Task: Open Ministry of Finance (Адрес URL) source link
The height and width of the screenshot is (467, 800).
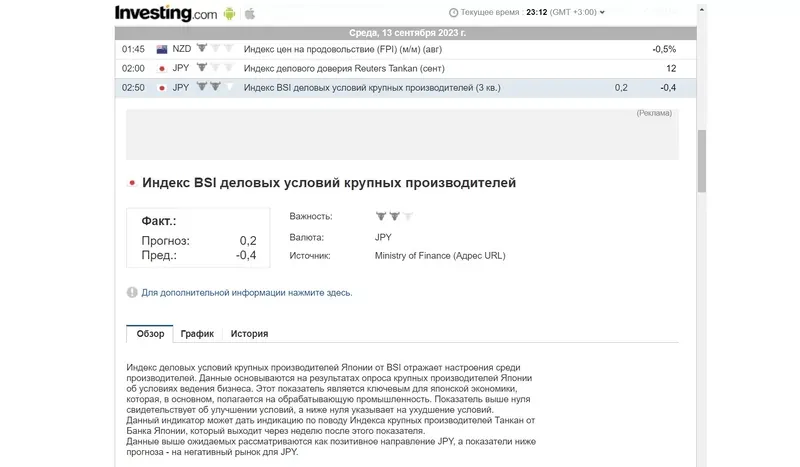Action: tap(440, 256)
